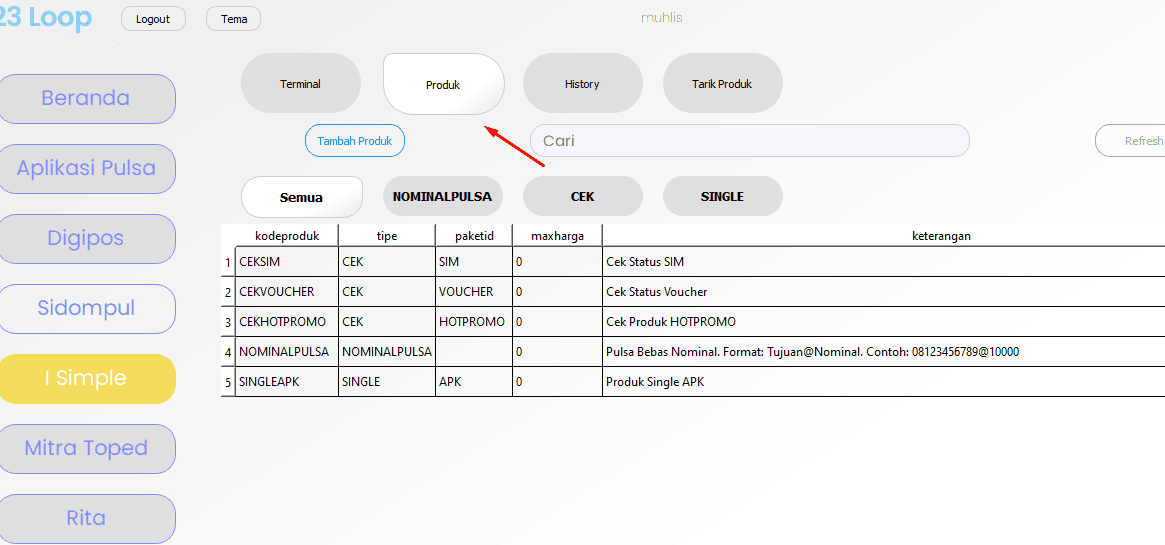1165x545 pixels.
Task: Click maxharga cell of CEKVOUCHER row
Action: 557,292
